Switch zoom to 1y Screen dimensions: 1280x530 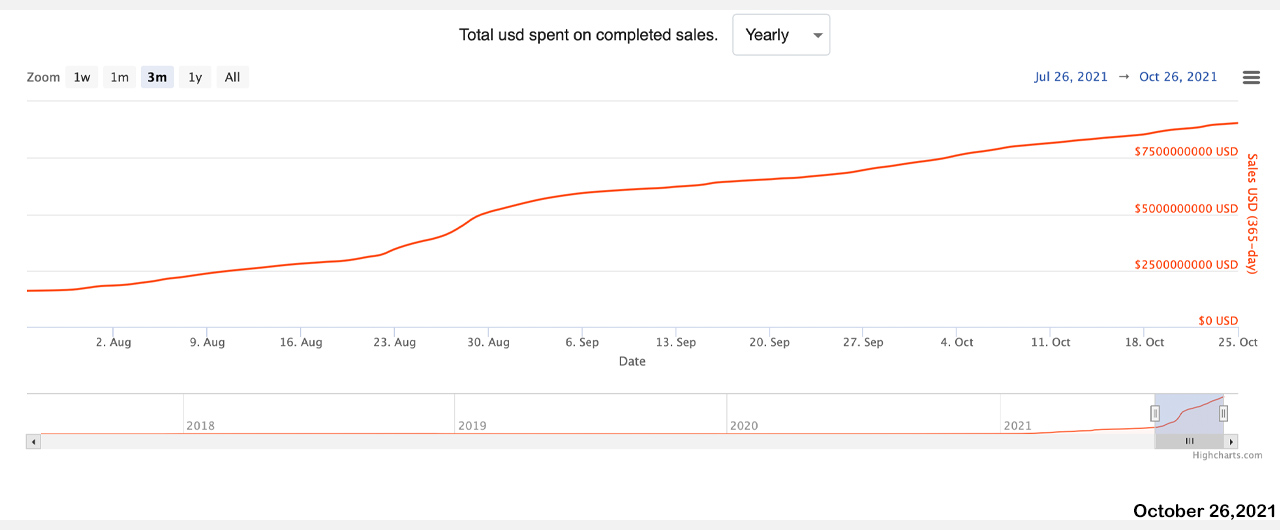(195, 78)
